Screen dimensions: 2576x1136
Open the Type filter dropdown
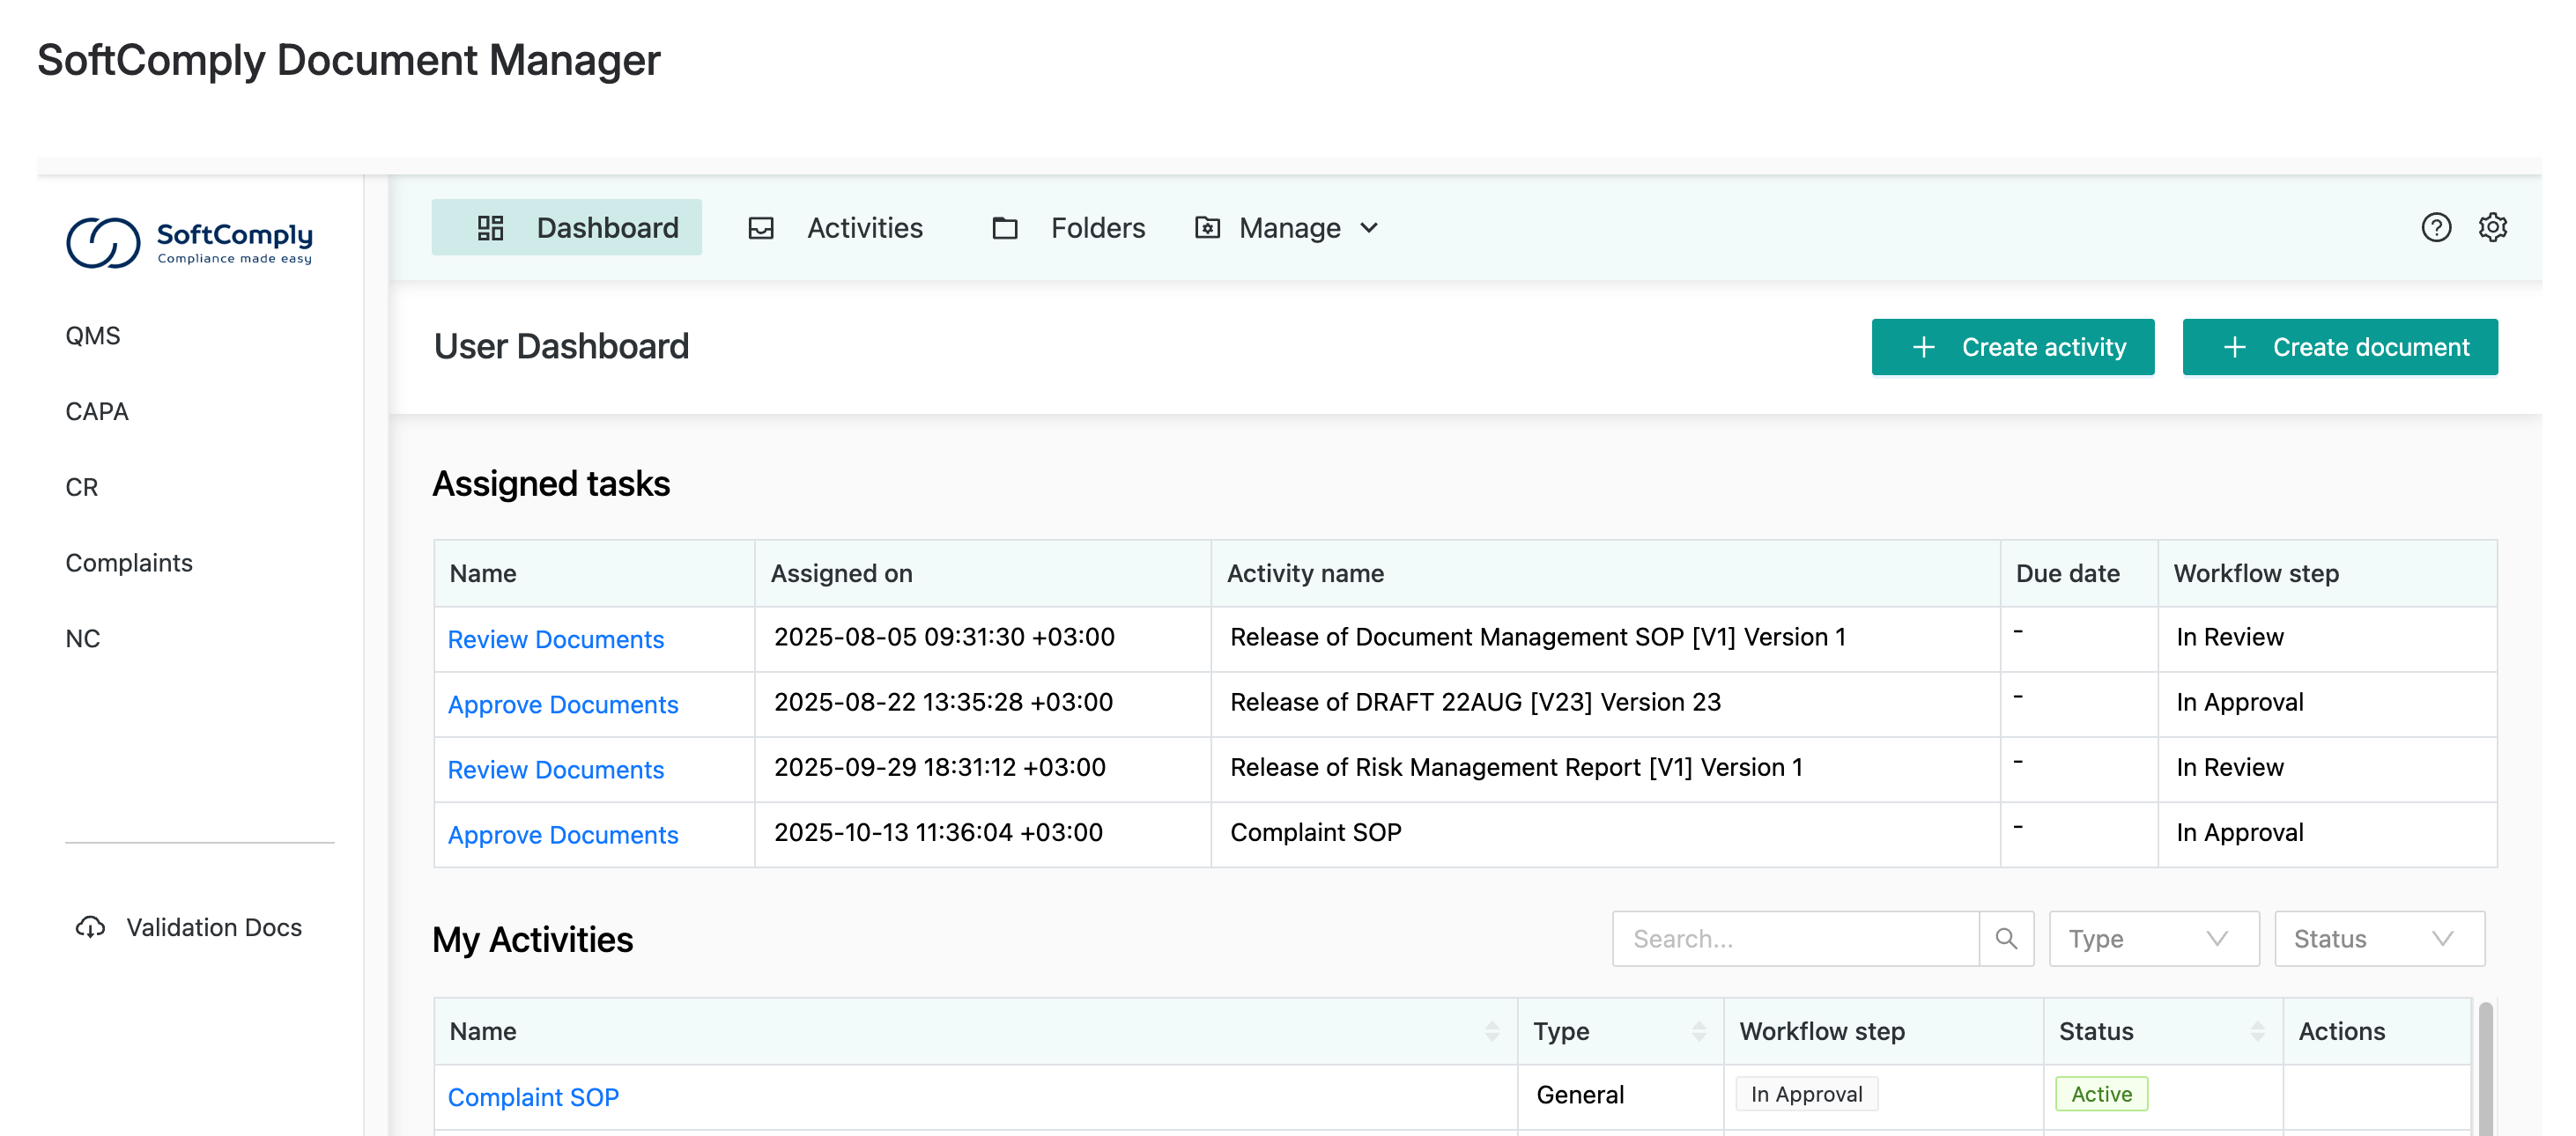tap(2153, 938)
